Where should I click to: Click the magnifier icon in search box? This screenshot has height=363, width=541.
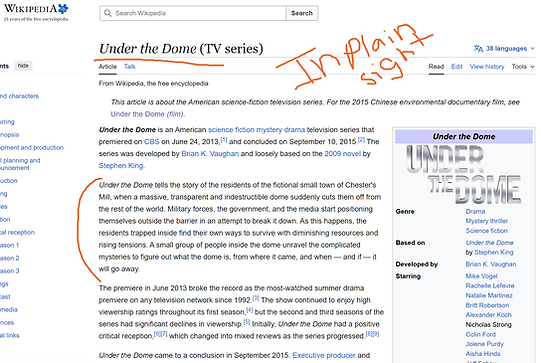point(108,13)
